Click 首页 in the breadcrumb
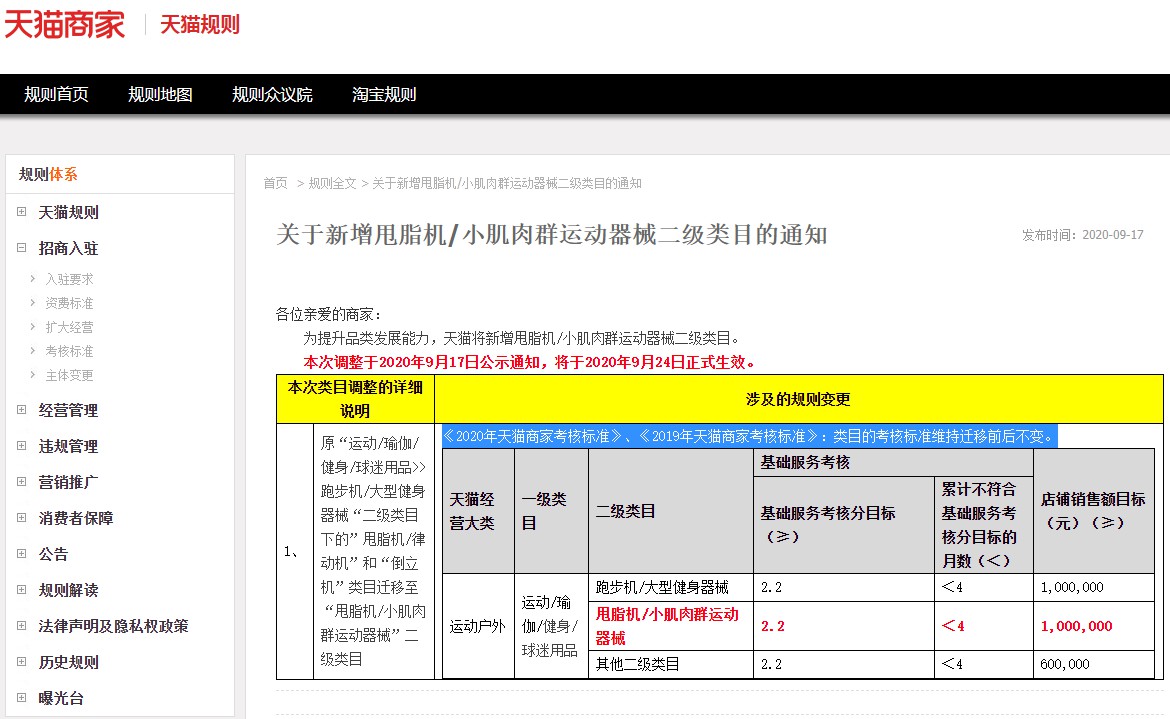The image size is (1170, 719). pos(275,183)
